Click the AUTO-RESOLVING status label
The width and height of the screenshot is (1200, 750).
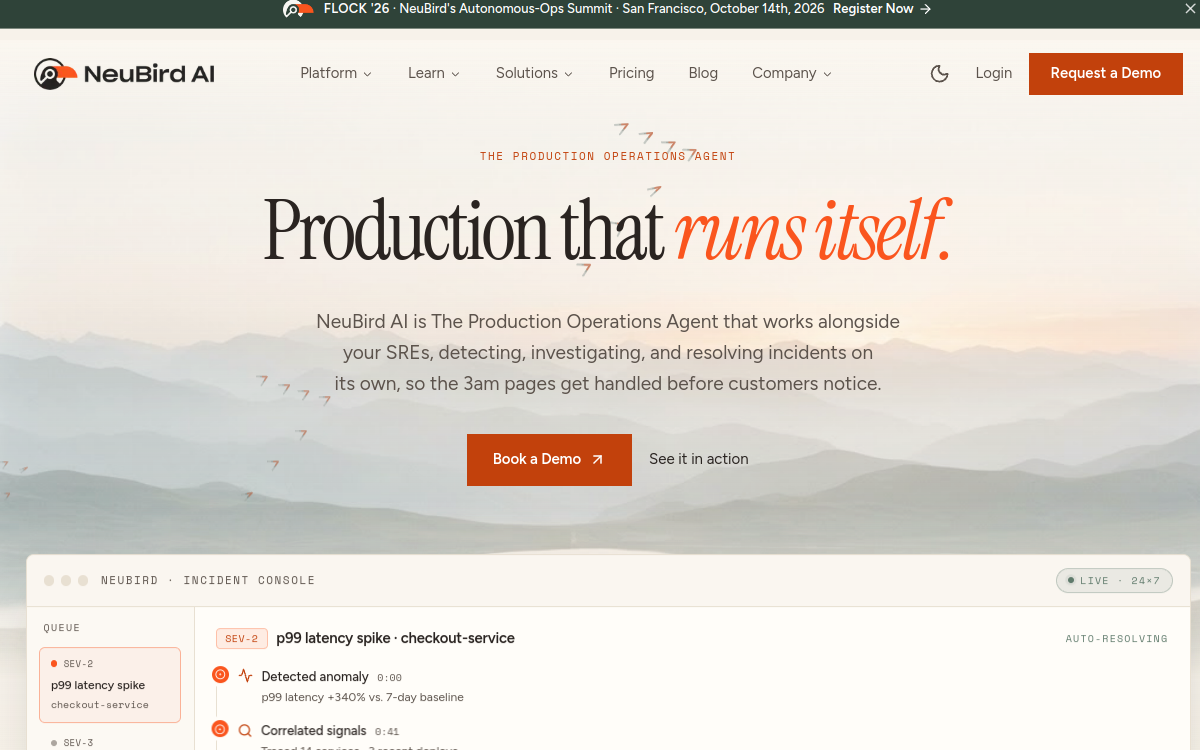[1117, 638]
